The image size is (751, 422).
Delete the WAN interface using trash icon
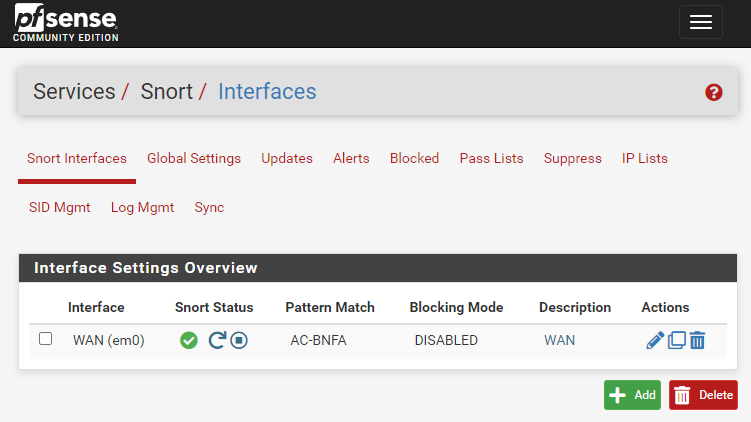[697, 340]
